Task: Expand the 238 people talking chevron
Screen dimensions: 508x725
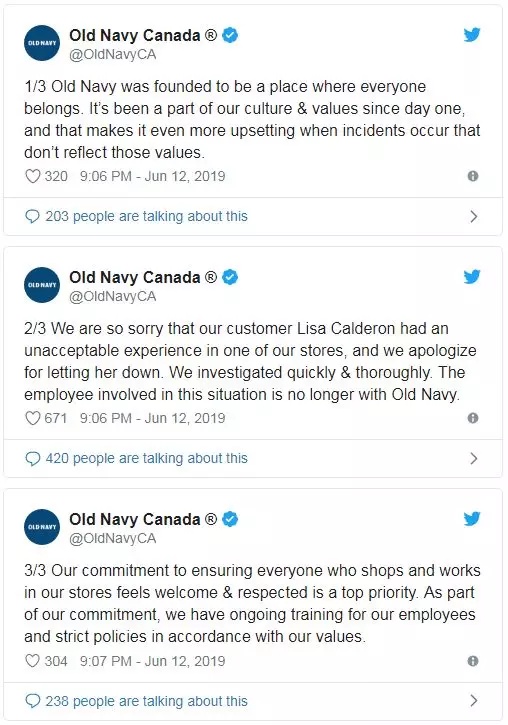Action: (x=473, y=700)
